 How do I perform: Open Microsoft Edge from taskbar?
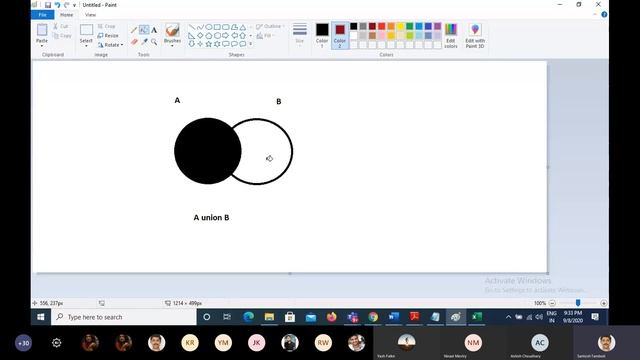click(x=248, y=317)
